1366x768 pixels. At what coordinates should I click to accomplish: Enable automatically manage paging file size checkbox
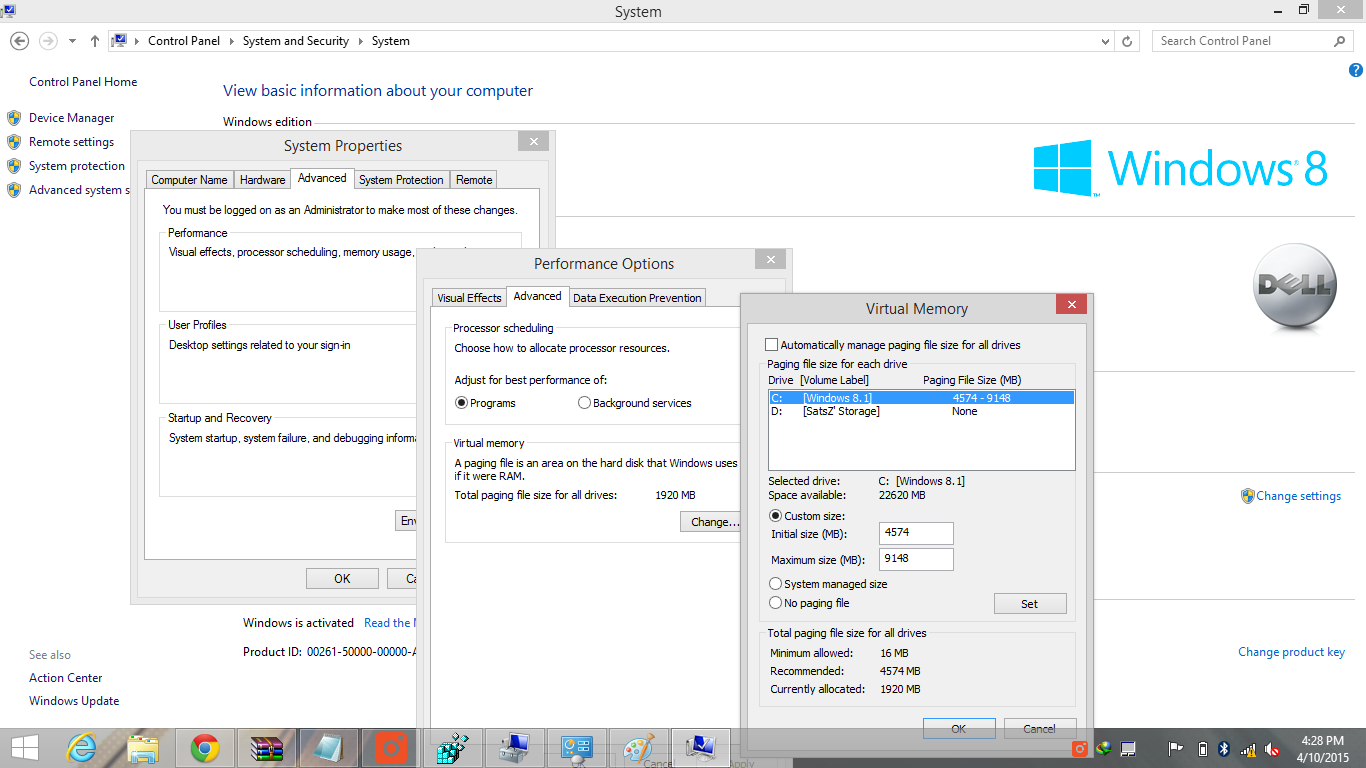coord(771,344)
